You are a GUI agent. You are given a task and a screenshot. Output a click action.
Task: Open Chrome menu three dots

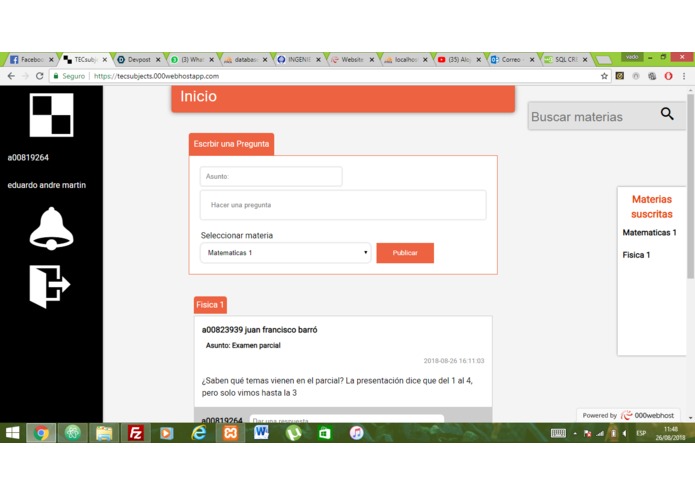[x=684, y=76]
